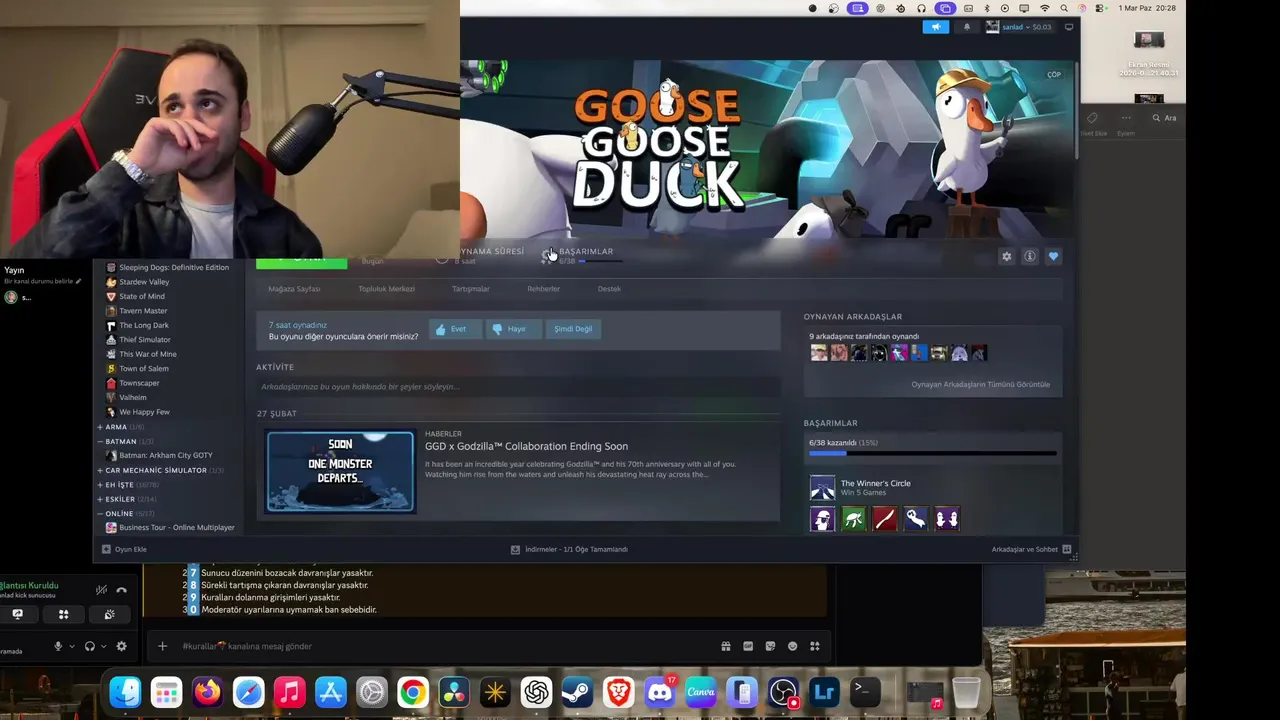
Task: Open OBS in the Dock
Action: 783,692
